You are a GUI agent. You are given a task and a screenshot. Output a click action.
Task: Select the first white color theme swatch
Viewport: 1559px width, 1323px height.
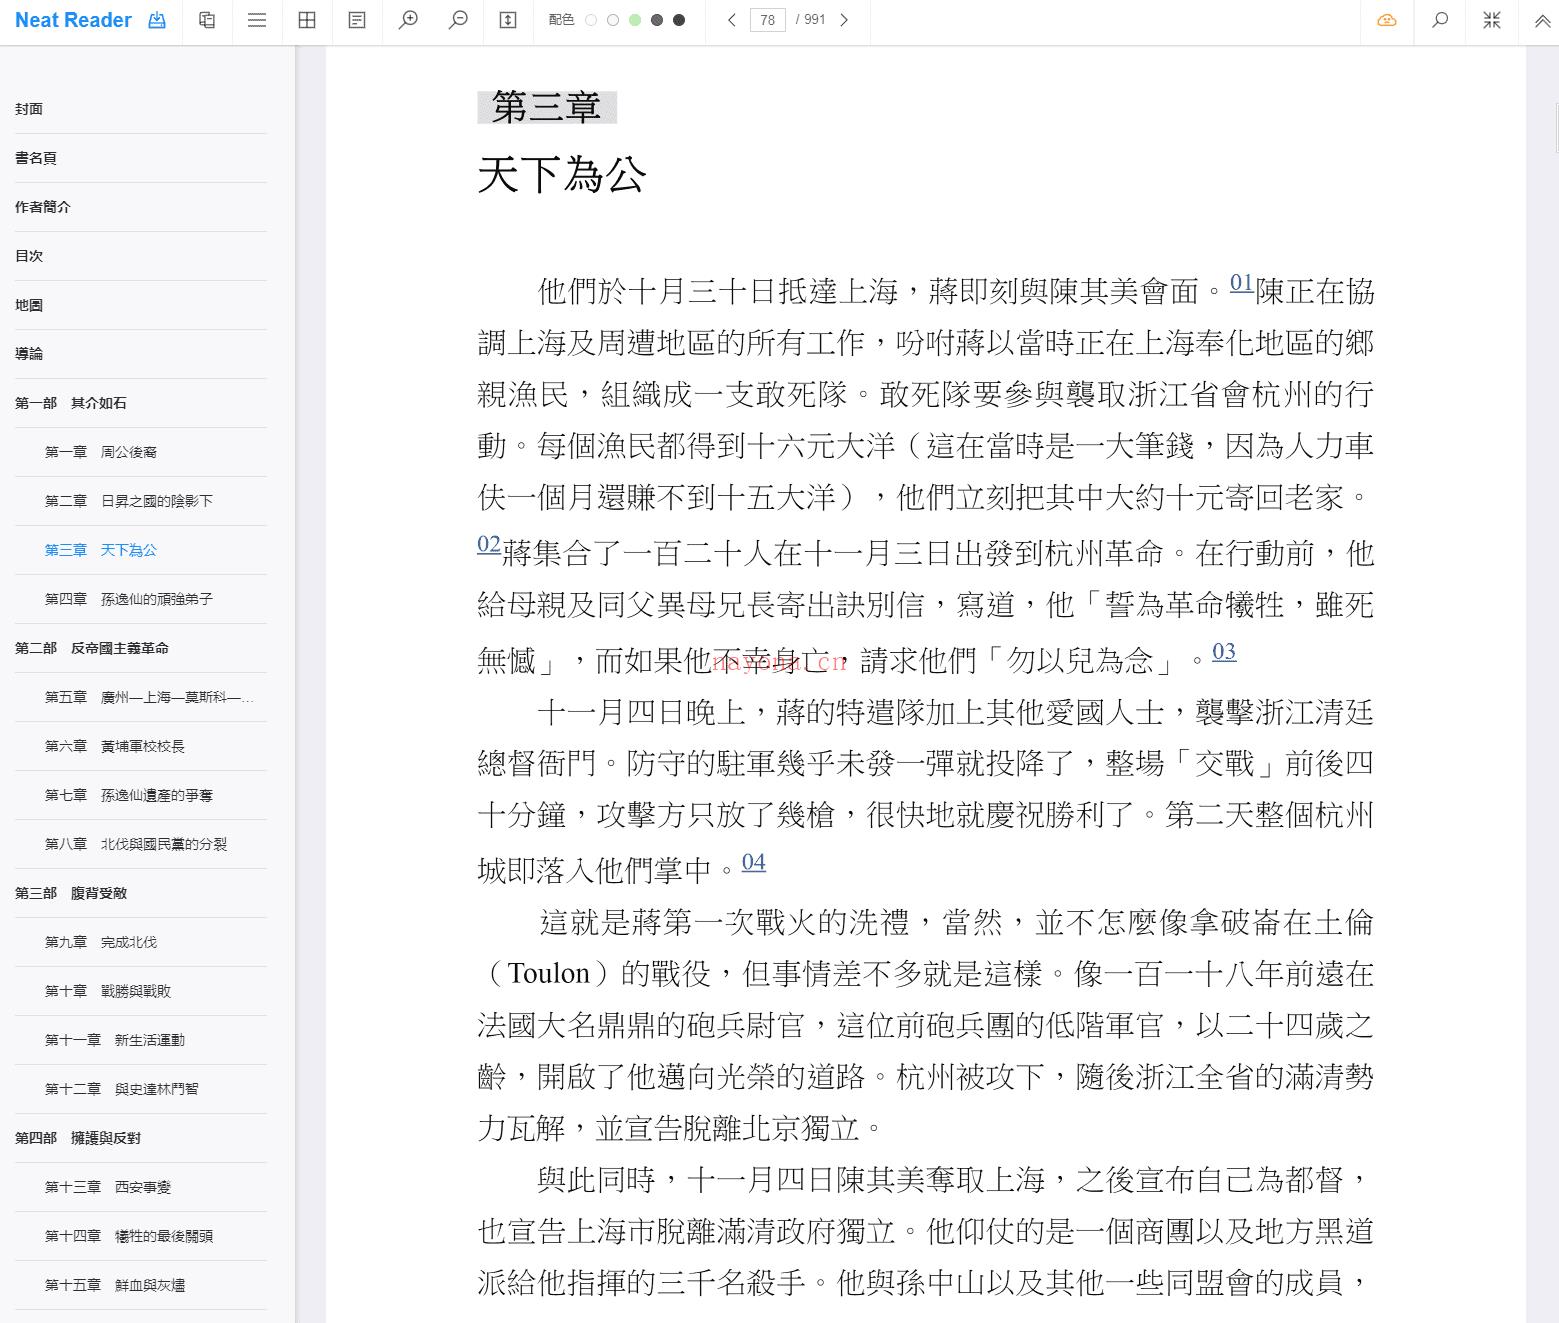(x=591, y=20)
